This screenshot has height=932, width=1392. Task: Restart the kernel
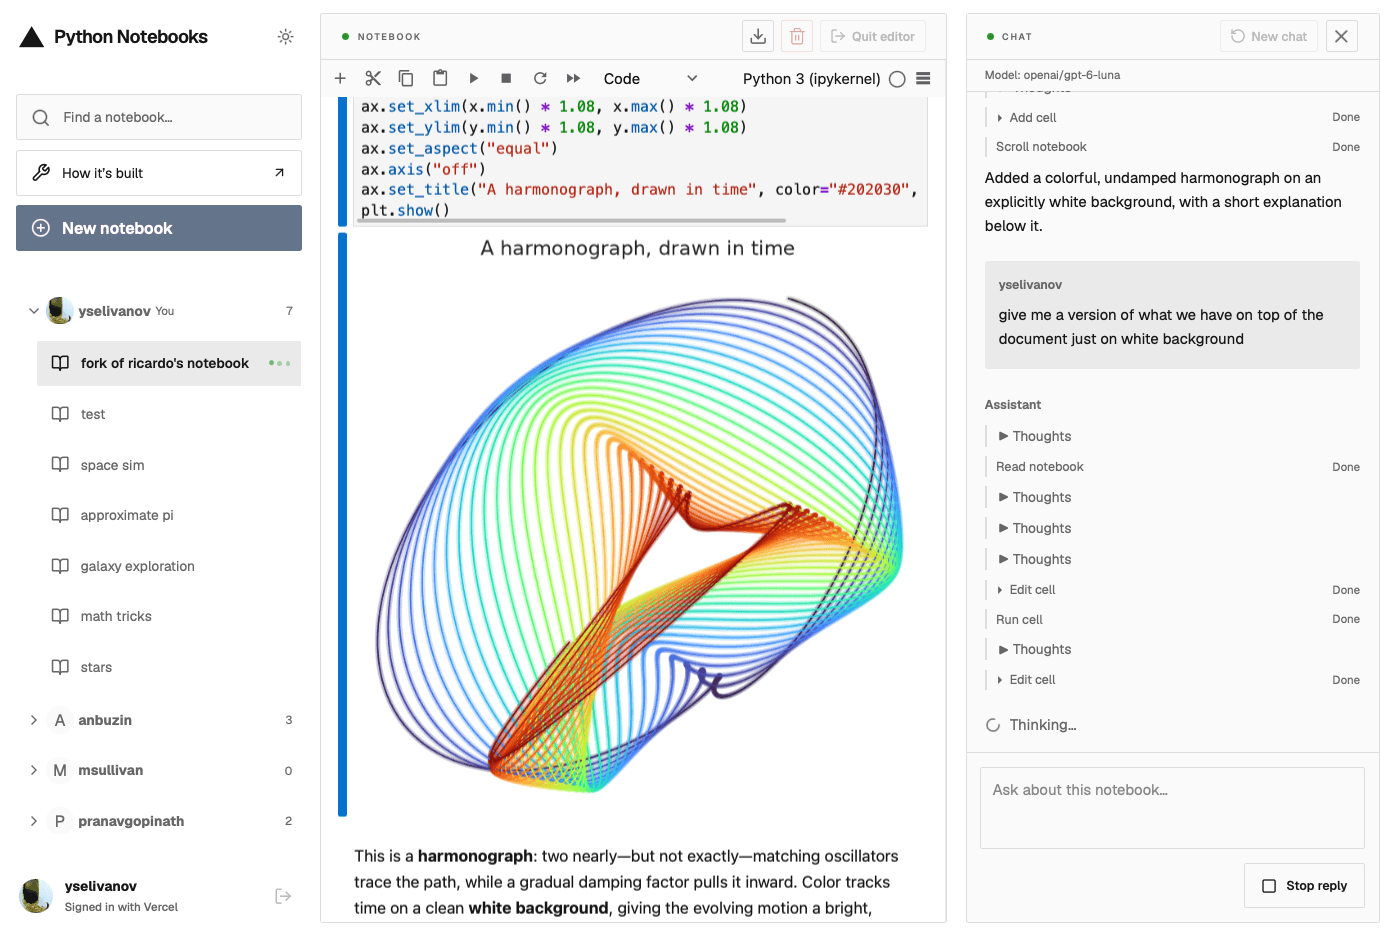[540, 78]
